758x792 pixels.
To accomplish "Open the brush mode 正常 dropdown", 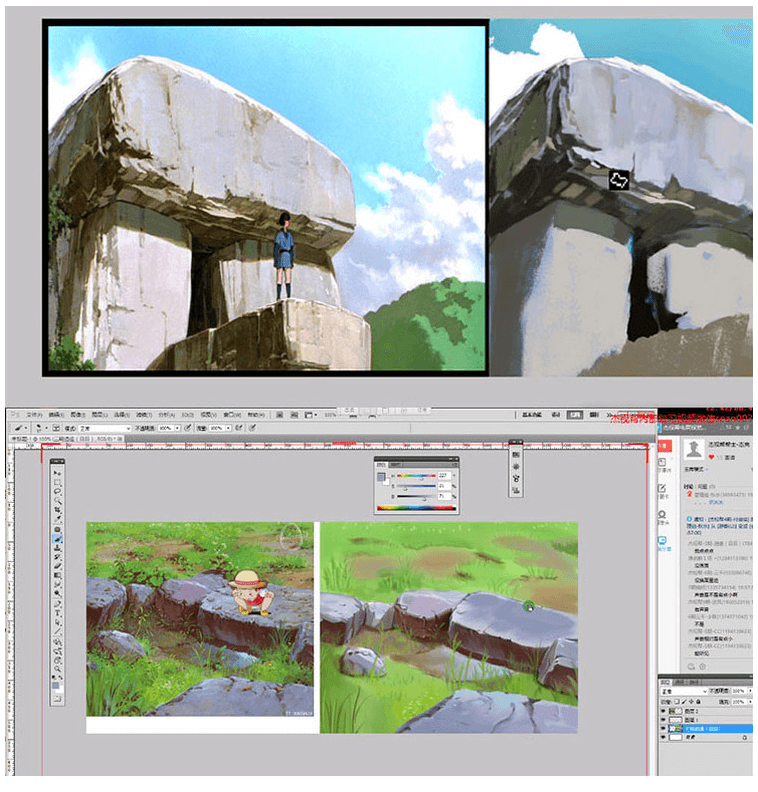I will pos(106,428).
